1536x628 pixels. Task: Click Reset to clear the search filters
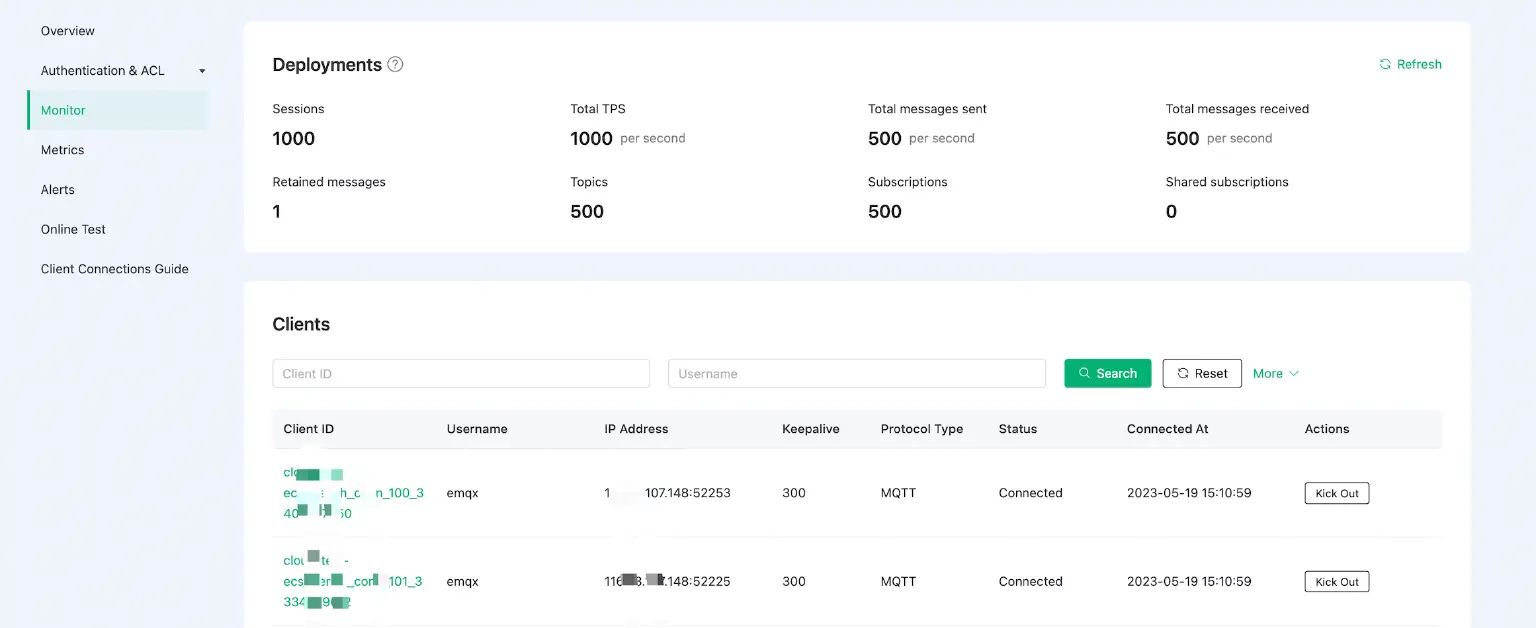tap(1202, 372)
